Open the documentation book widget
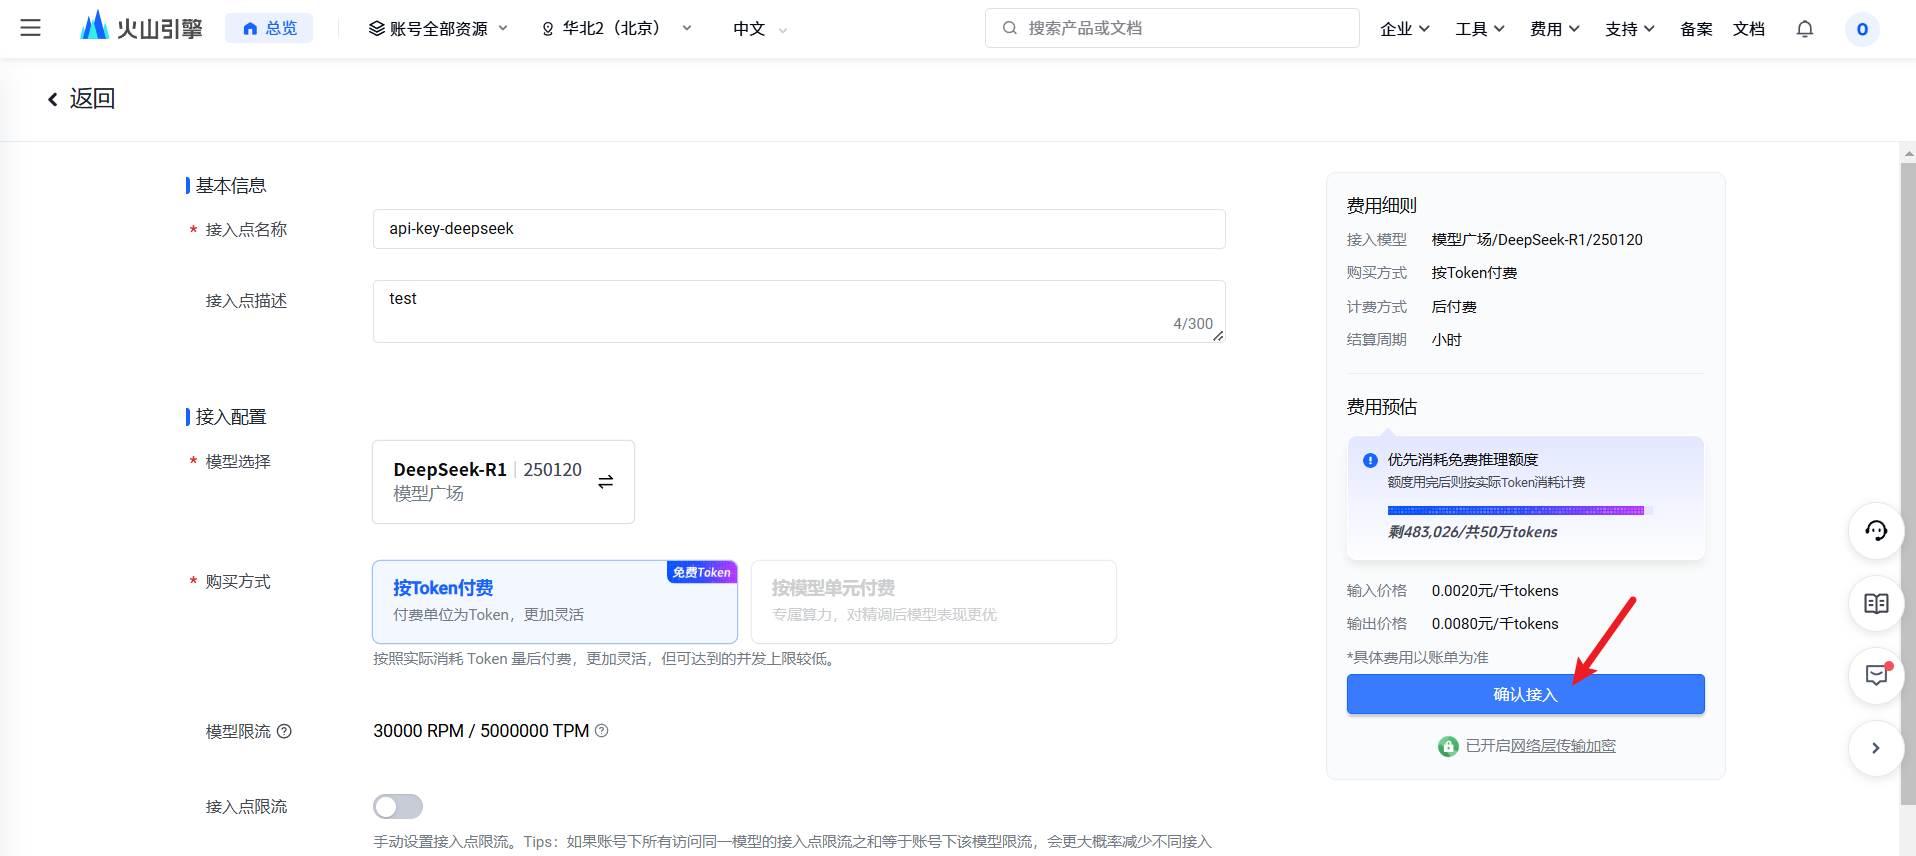 [x=1875, y=603]
